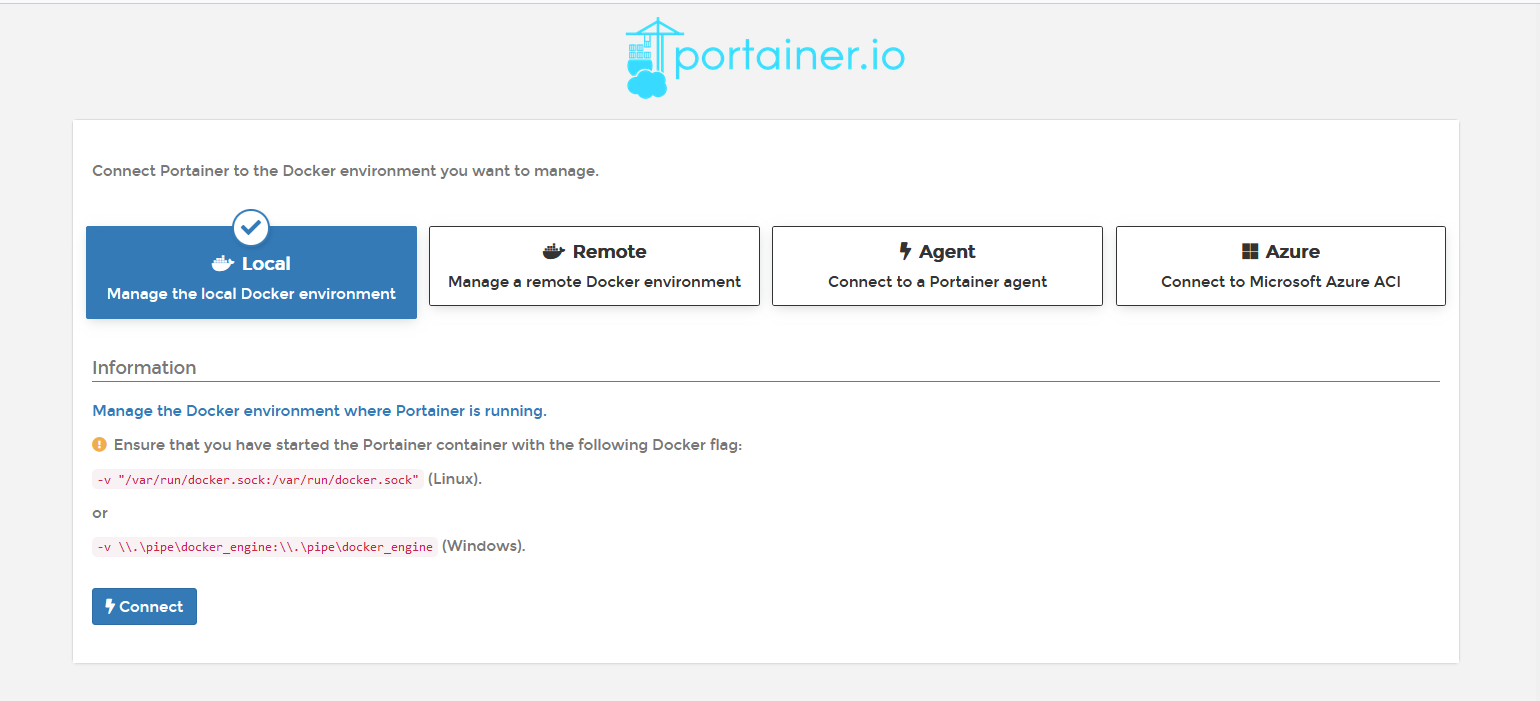1540x701 pixels.
Task: Select the Local Docker environment option
Action: coord(251,272)
